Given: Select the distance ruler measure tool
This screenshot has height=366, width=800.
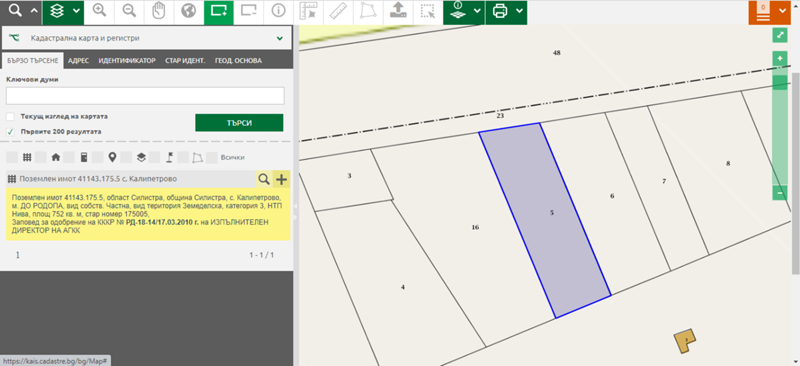Looking at the screenshot, I should coord(338,11).
